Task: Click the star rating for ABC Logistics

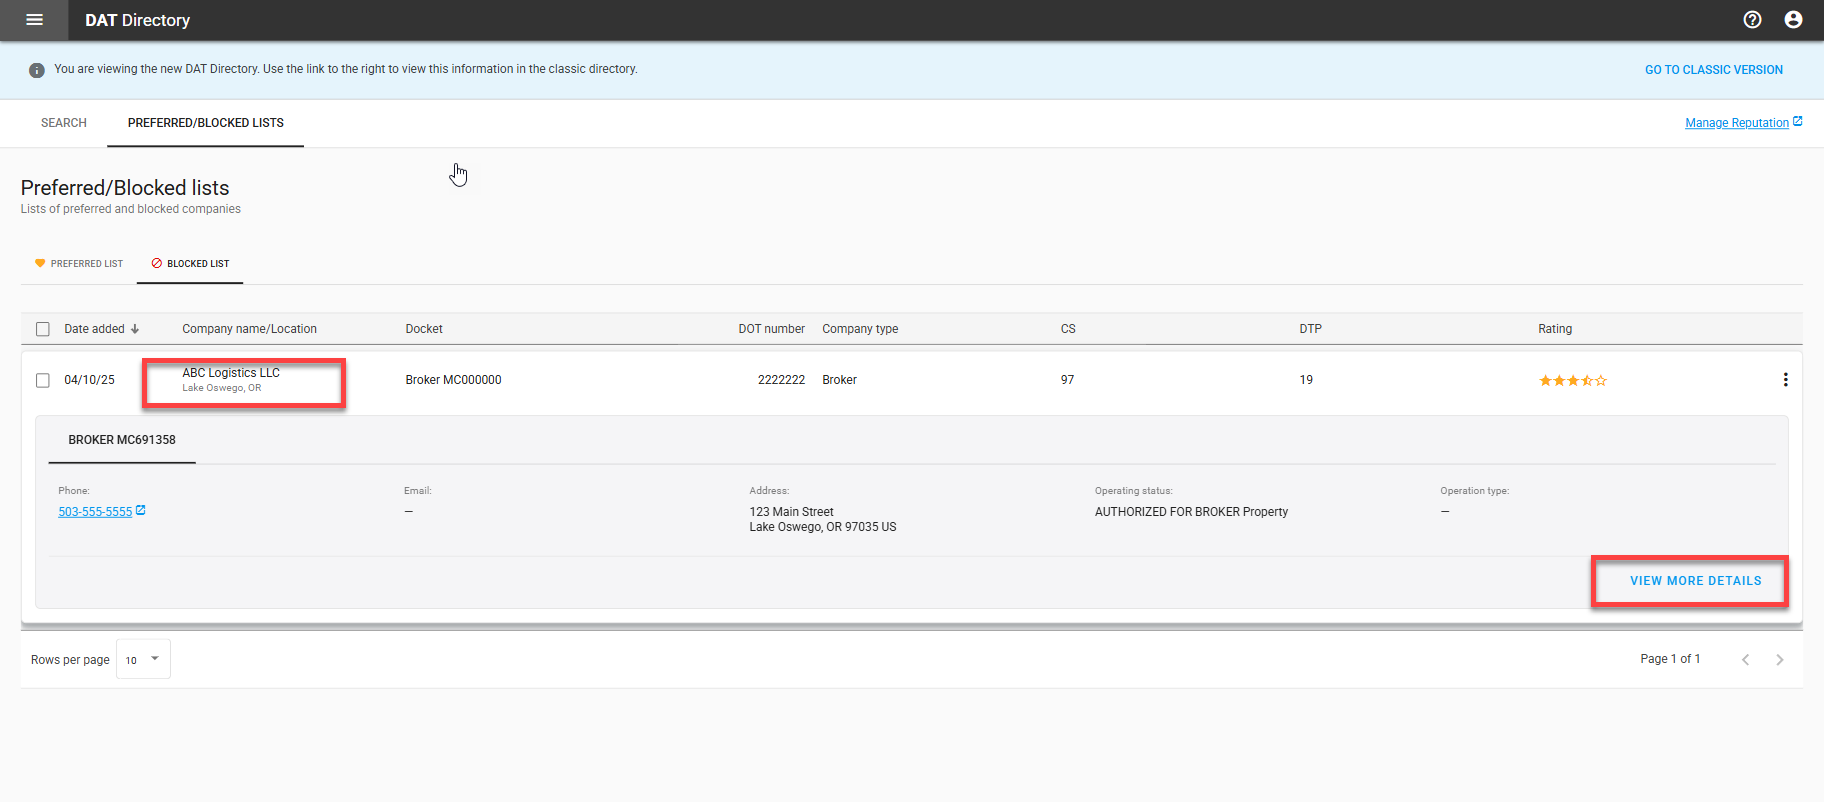Action: click(x=1573, y=380)
